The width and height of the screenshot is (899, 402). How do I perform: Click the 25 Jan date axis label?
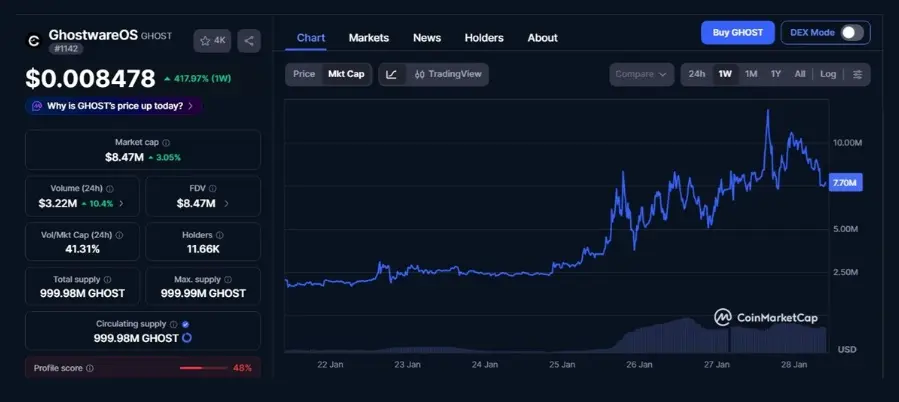tap(562, 364)
